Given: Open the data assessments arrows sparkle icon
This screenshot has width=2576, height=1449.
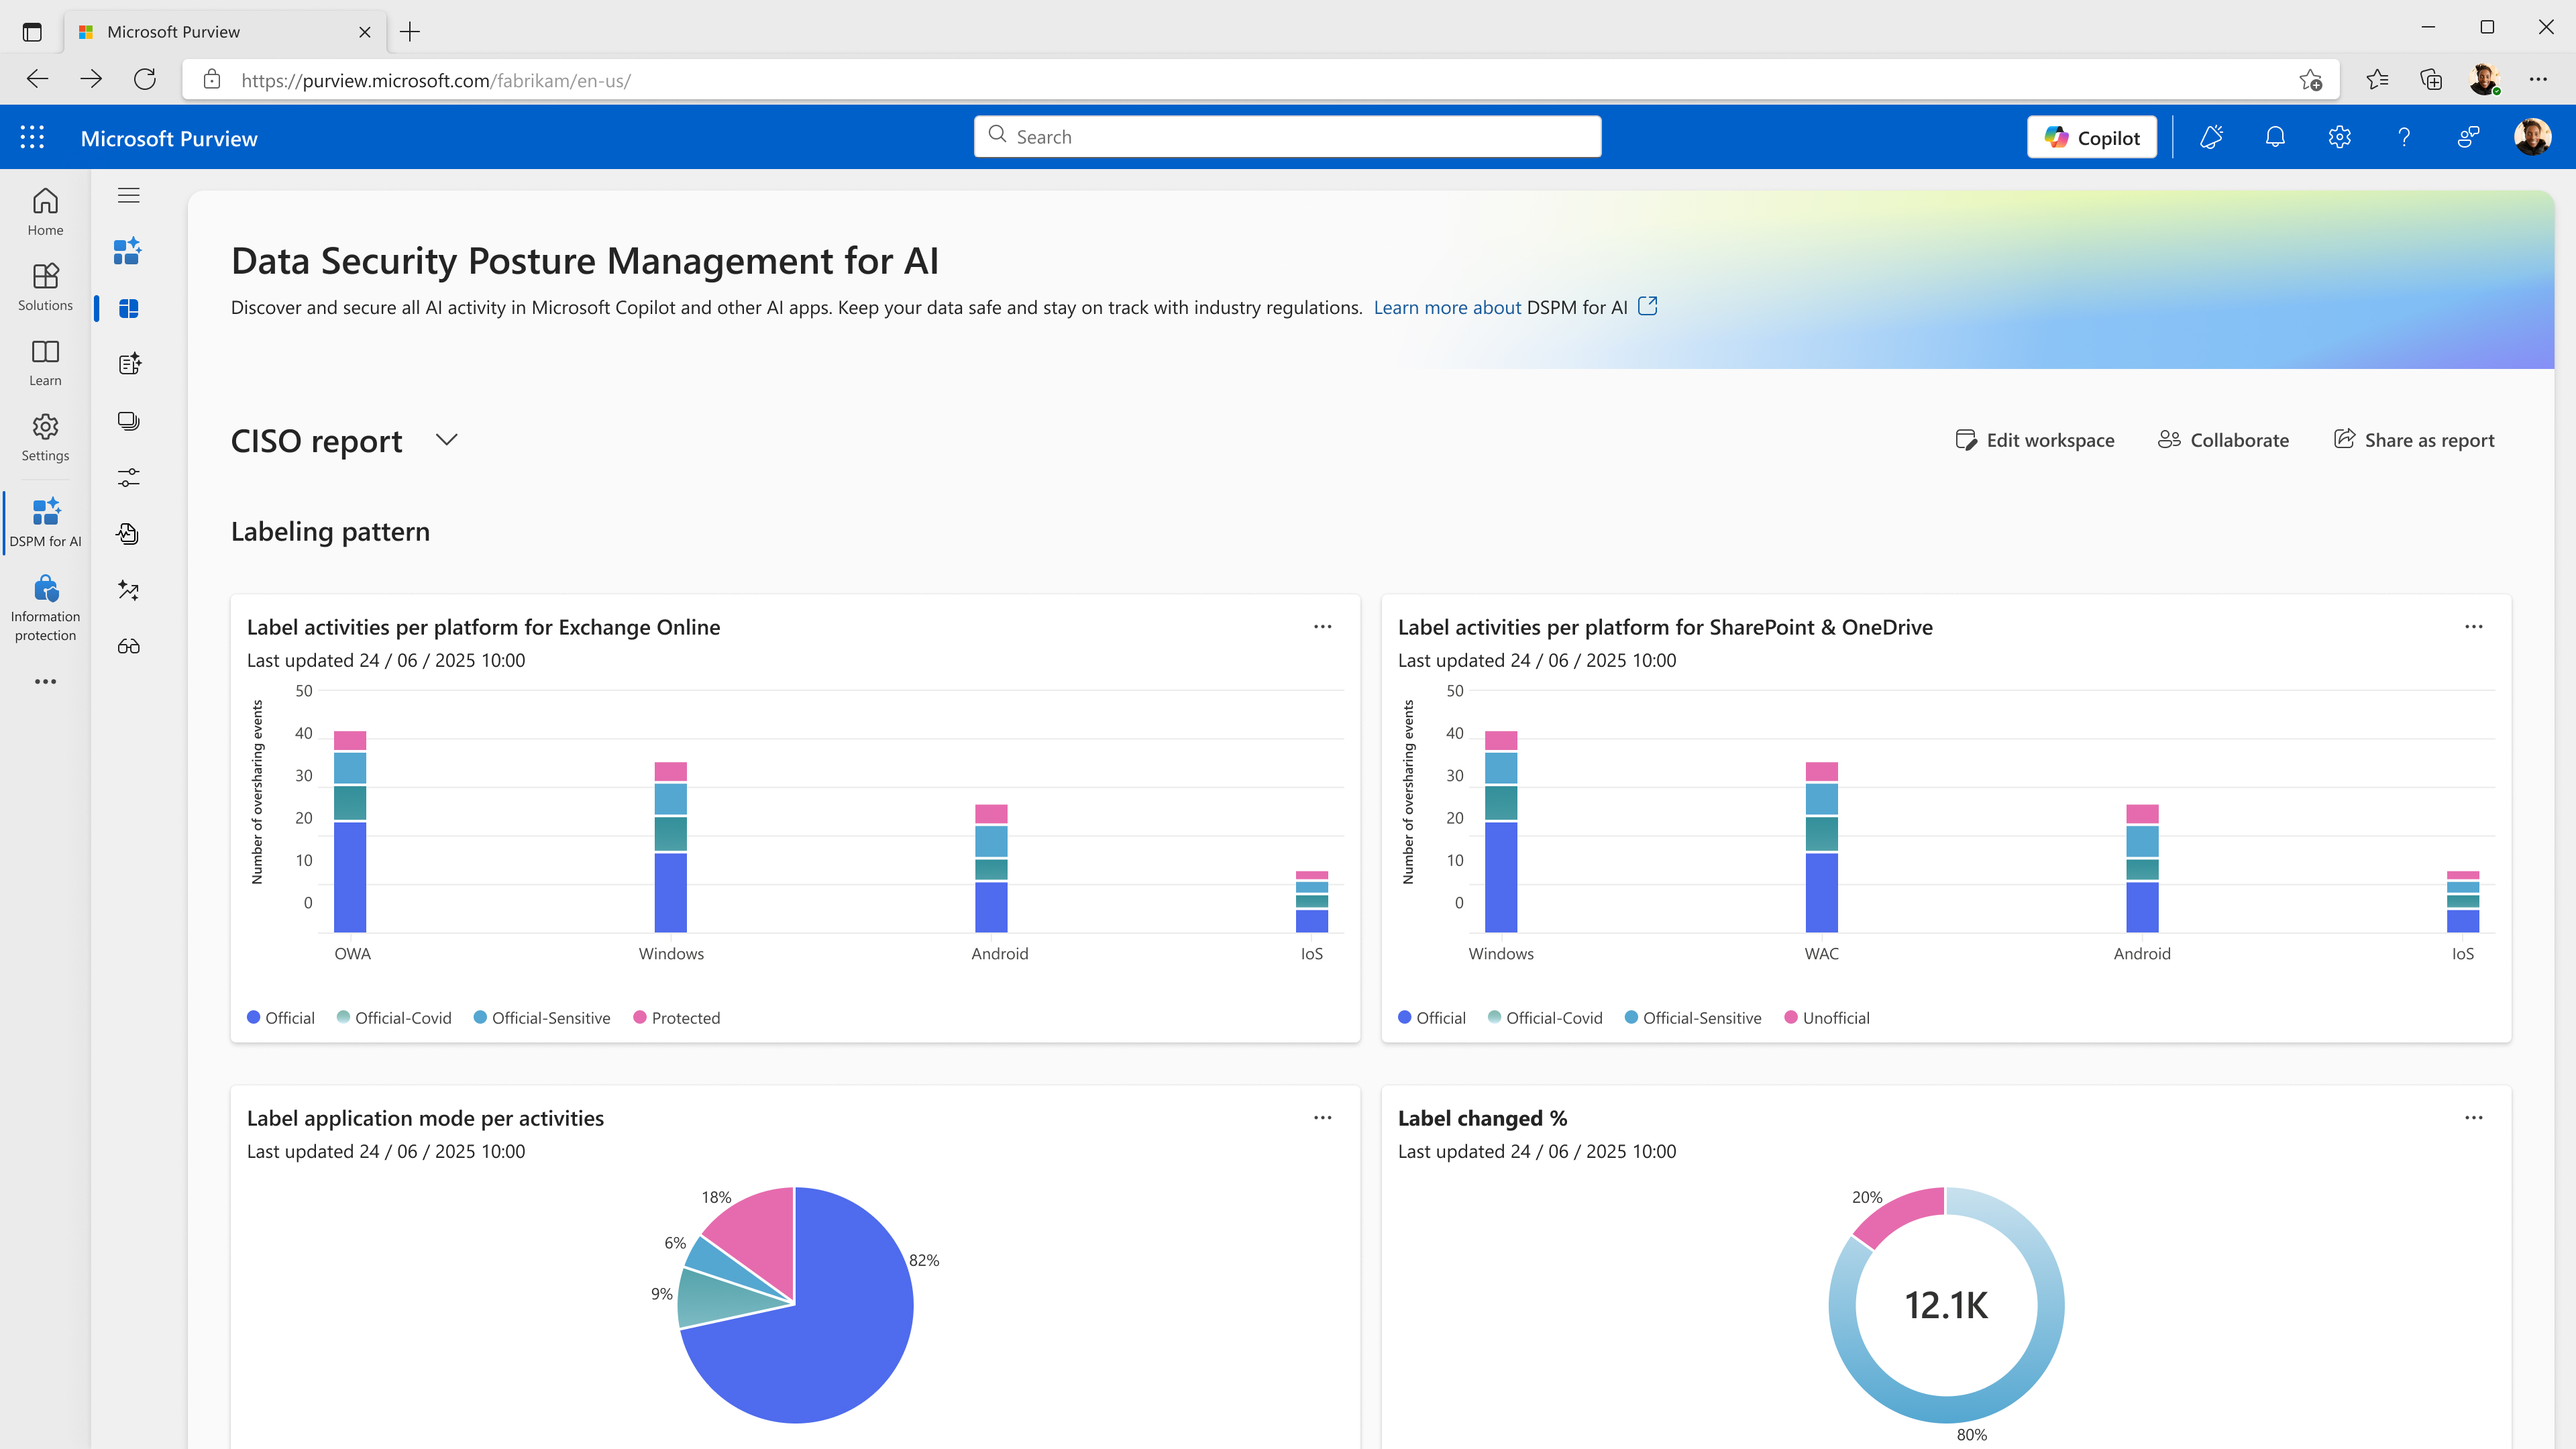Looking at the screenshot, I should click(128, 590).
